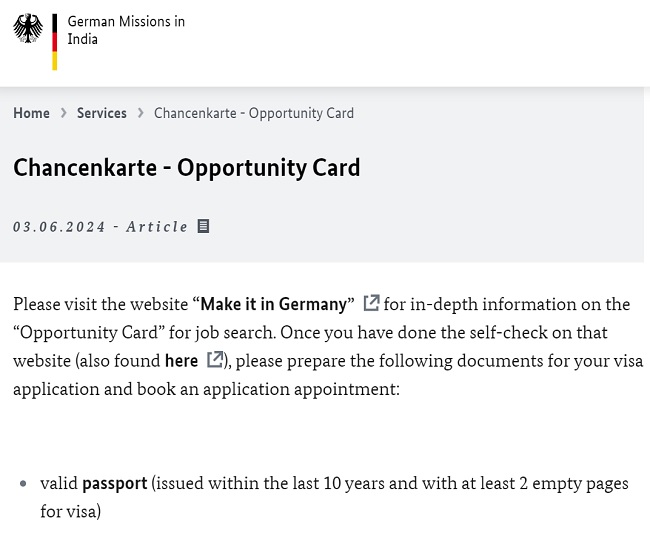Click the chevron after Home breadcrumb
The image size is (650, 540).
(64, 113)
